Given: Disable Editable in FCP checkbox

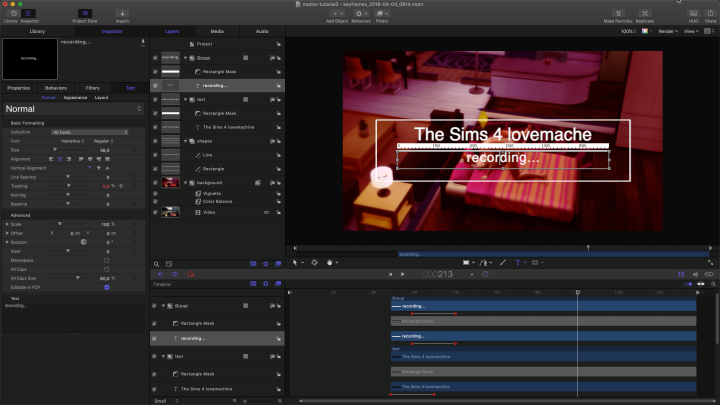Looking at the screenshot, I should coord(107,287).
